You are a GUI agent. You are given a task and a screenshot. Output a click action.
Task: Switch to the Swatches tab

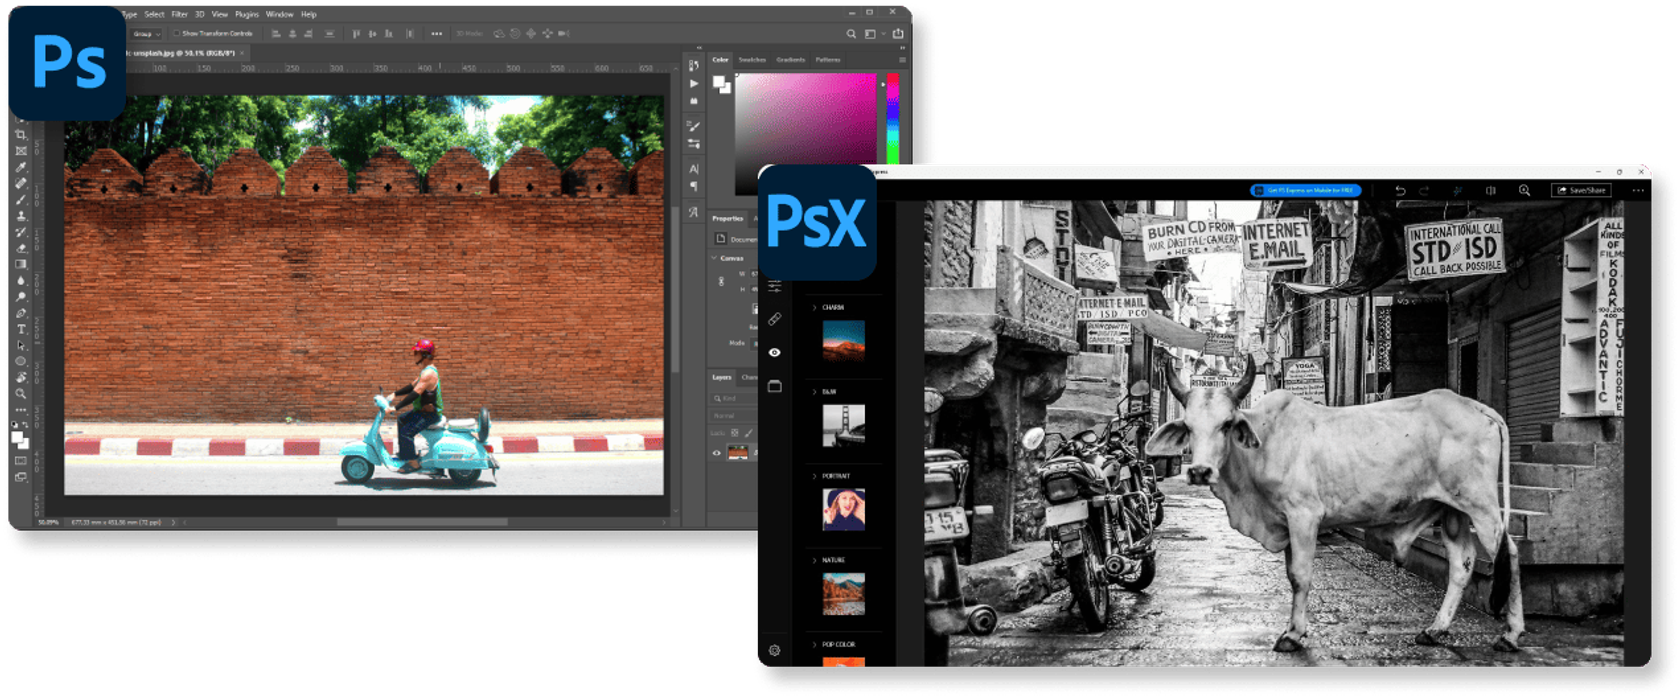752,60
